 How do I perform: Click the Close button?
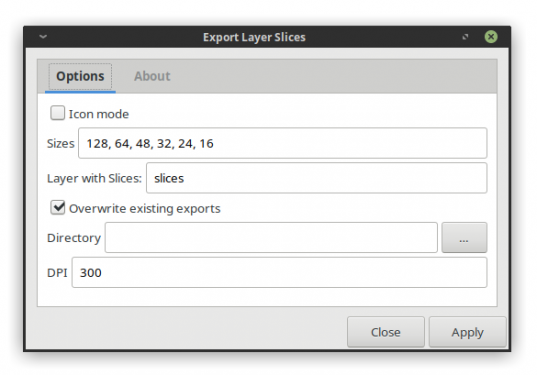point(386,332)
